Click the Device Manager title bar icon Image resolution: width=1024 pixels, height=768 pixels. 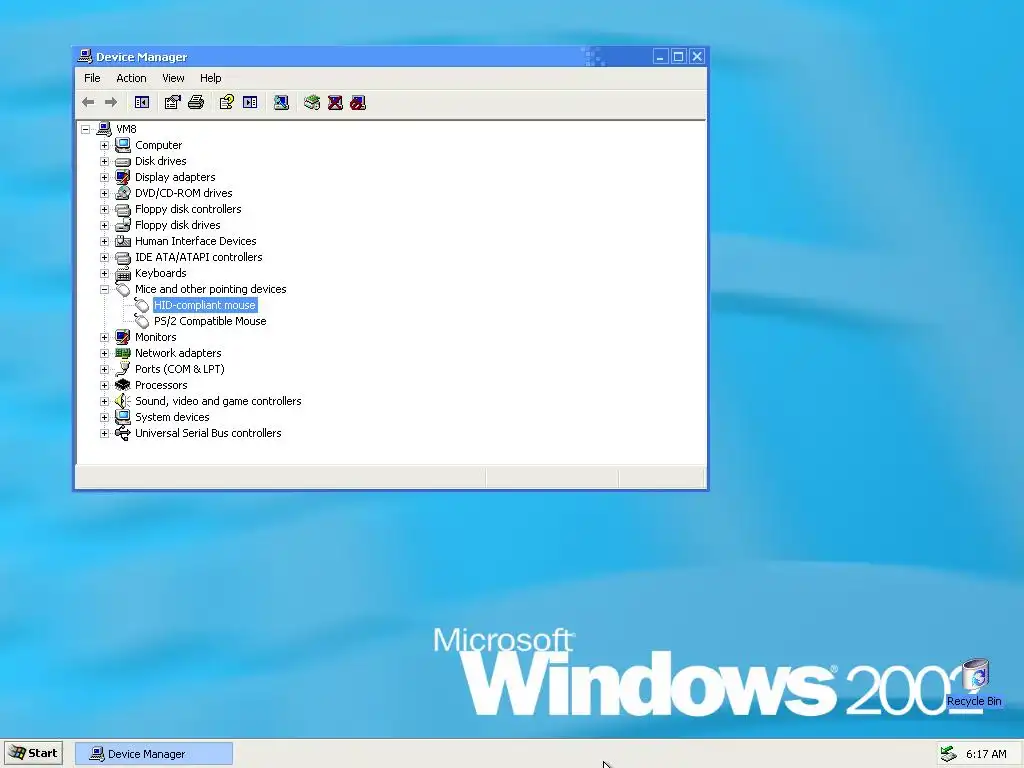click(x=85, y=57)
